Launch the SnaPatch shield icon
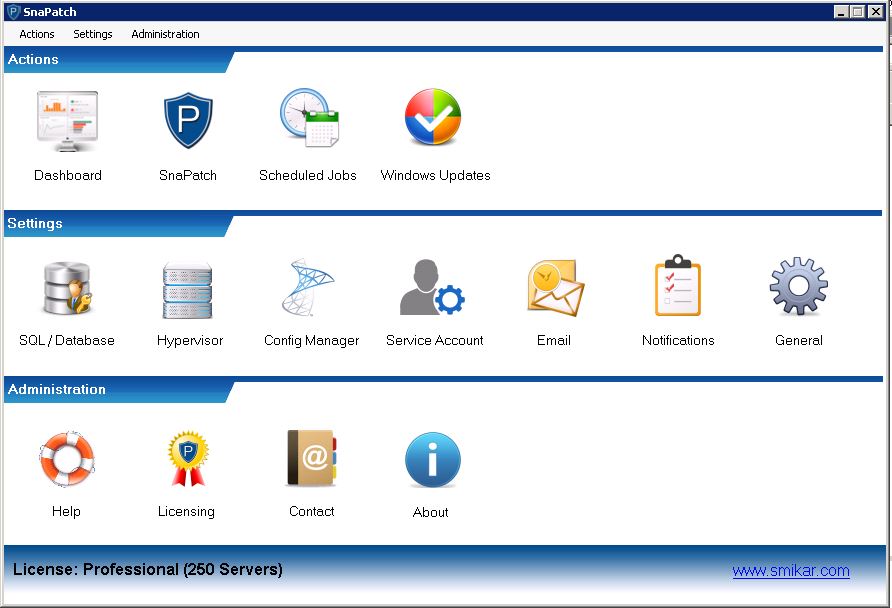892x608 pixels. [x=188, y=121]
